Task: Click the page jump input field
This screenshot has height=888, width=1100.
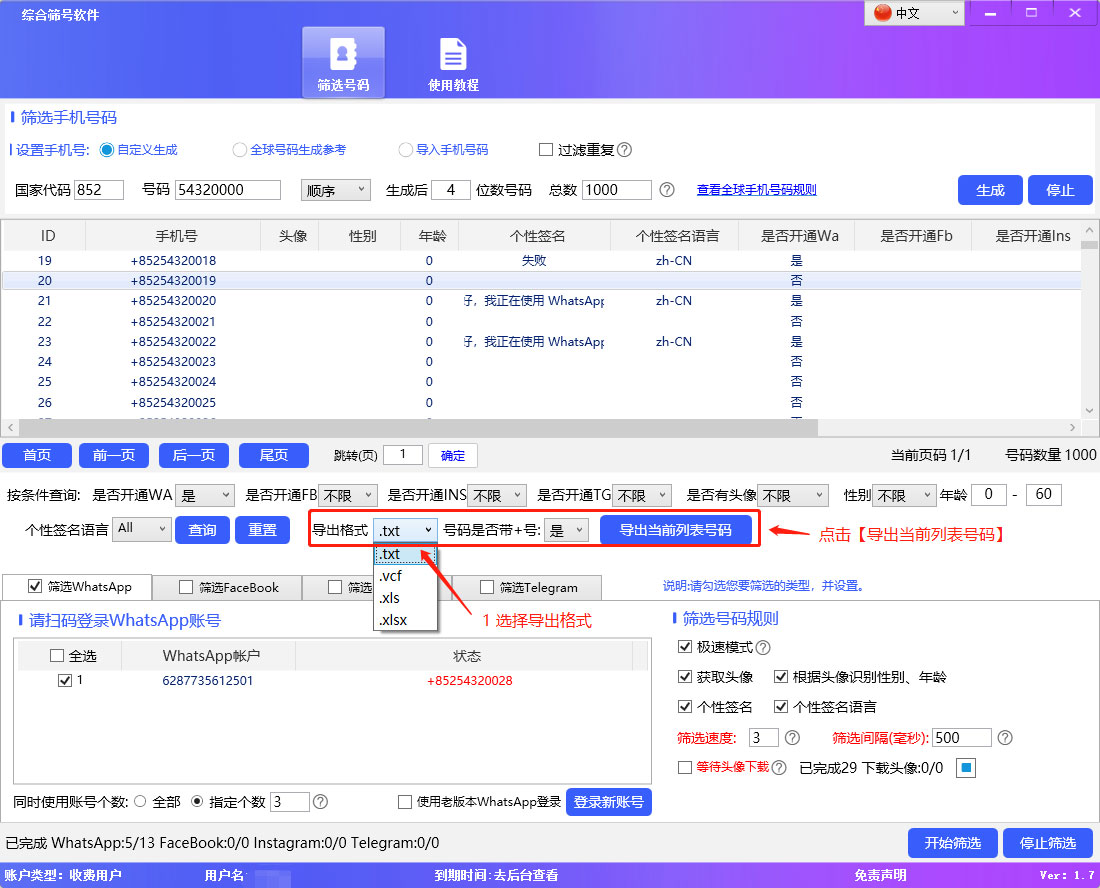Action: pos(403,454)
